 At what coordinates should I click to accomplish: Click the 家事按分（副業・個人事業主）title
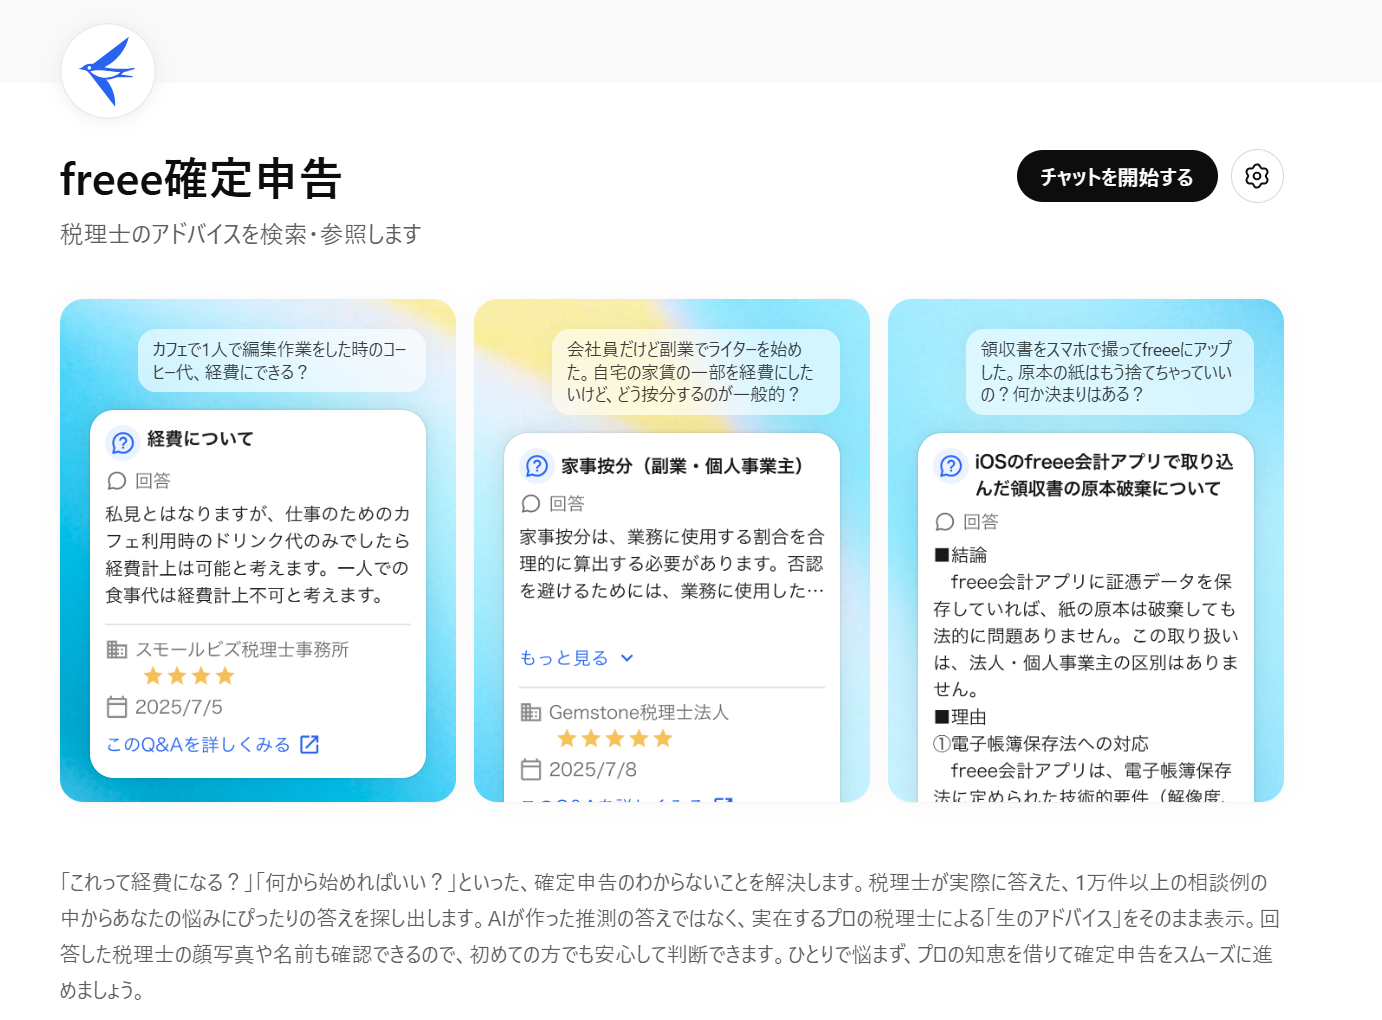pyautogui.click(x=680, y=465)
